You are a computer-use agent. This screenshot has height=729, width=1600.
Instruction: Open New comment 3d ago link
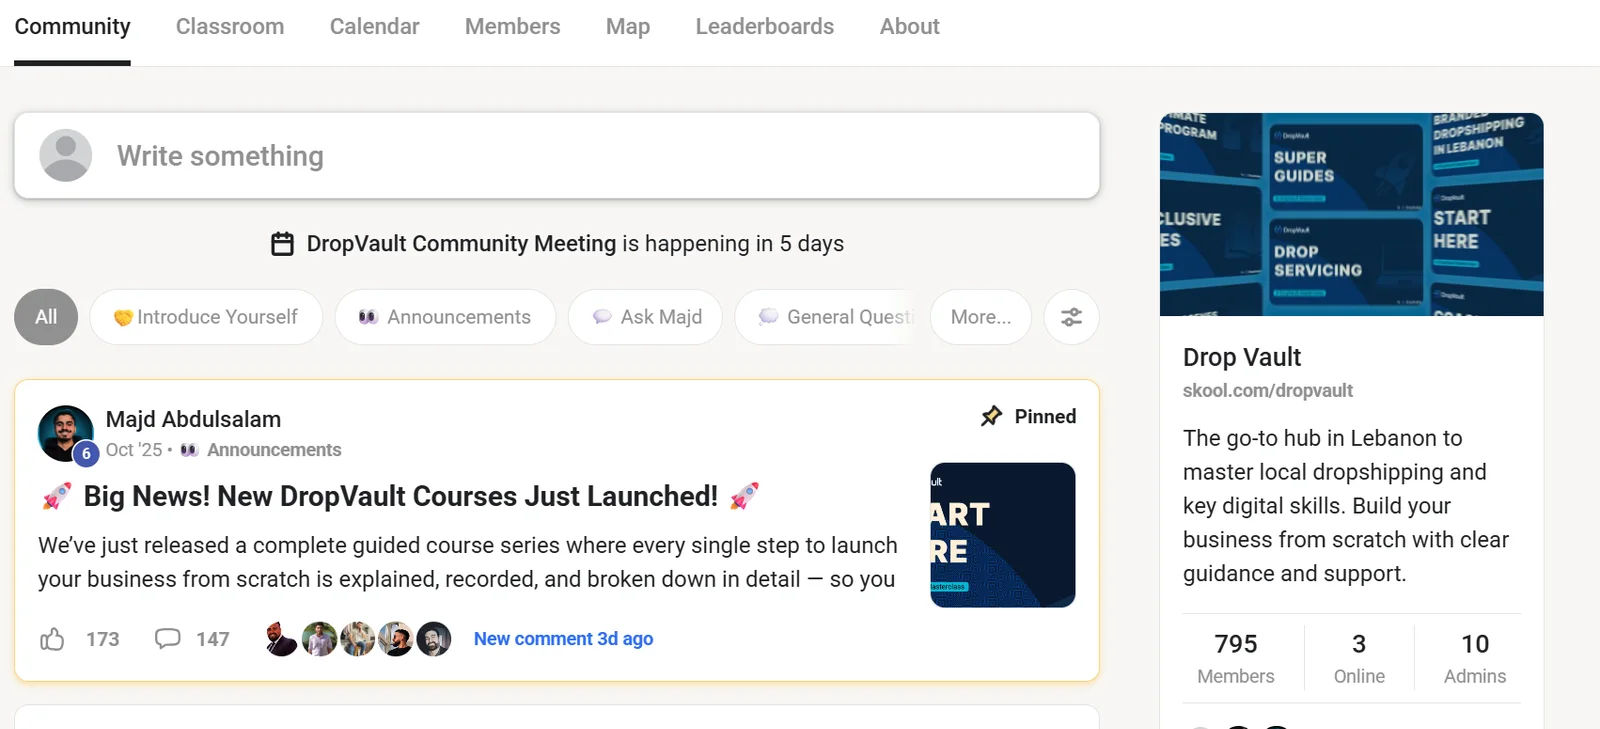pyautogui.click(x=563, y=639)
